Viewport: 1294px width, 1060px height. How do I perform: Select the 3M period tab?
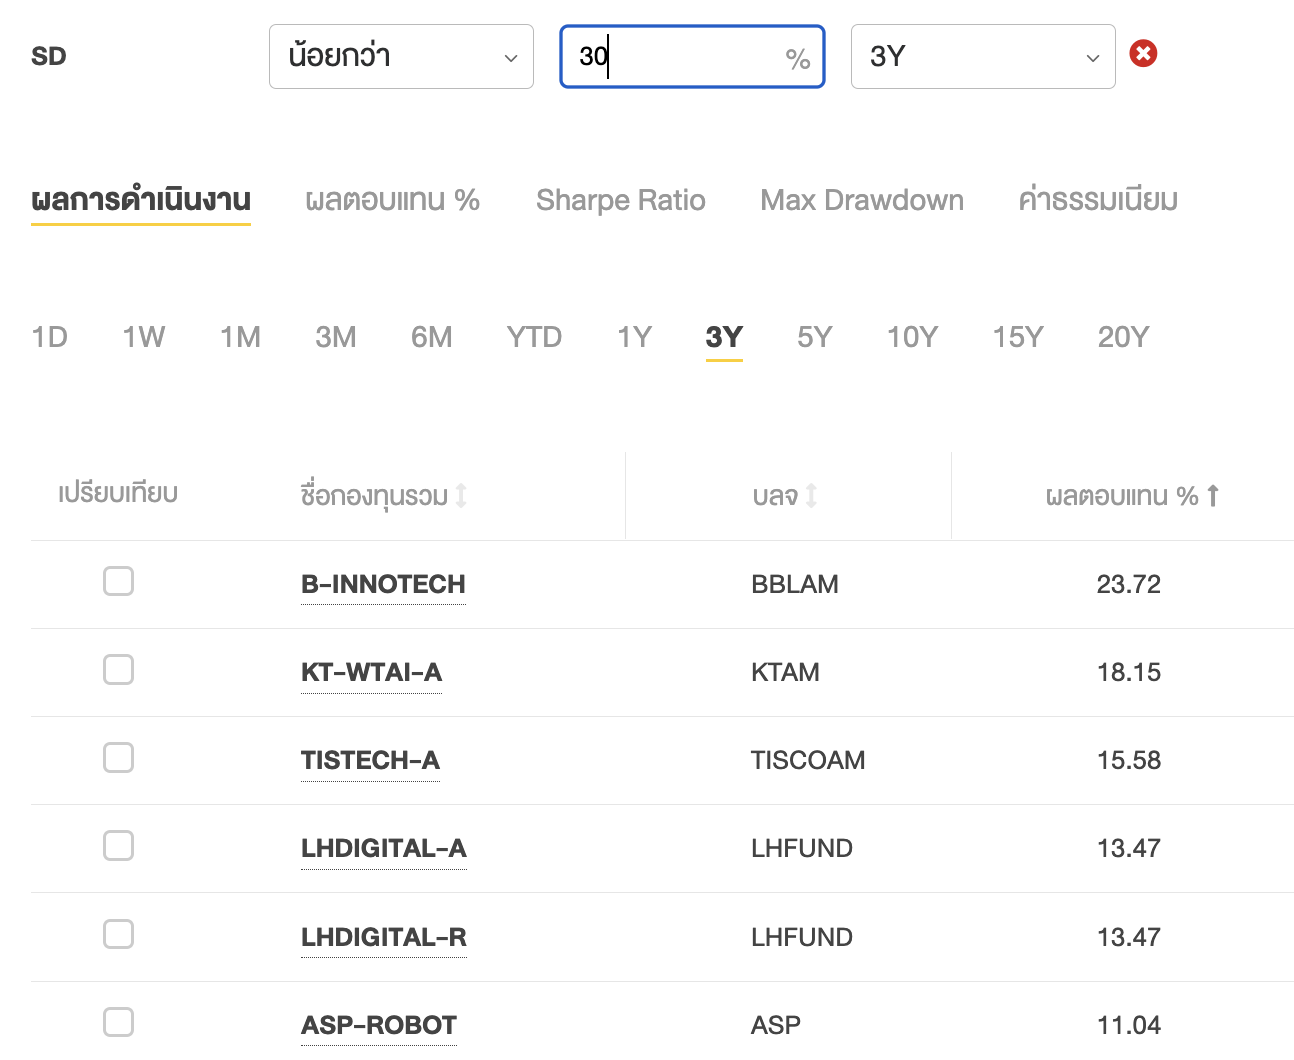click(336, 337)
